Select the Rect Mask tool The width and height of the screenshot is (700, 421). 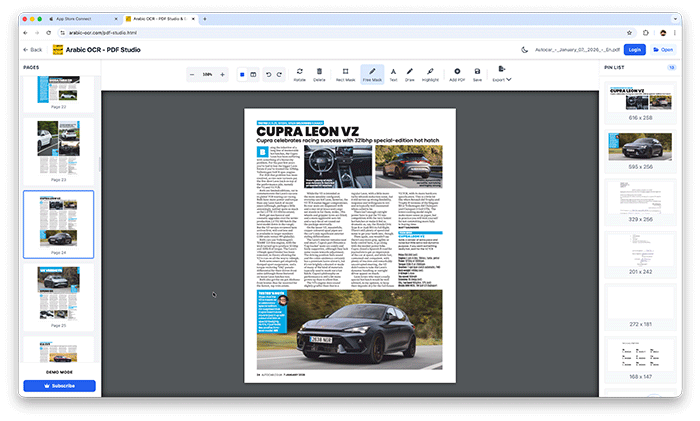345,74
